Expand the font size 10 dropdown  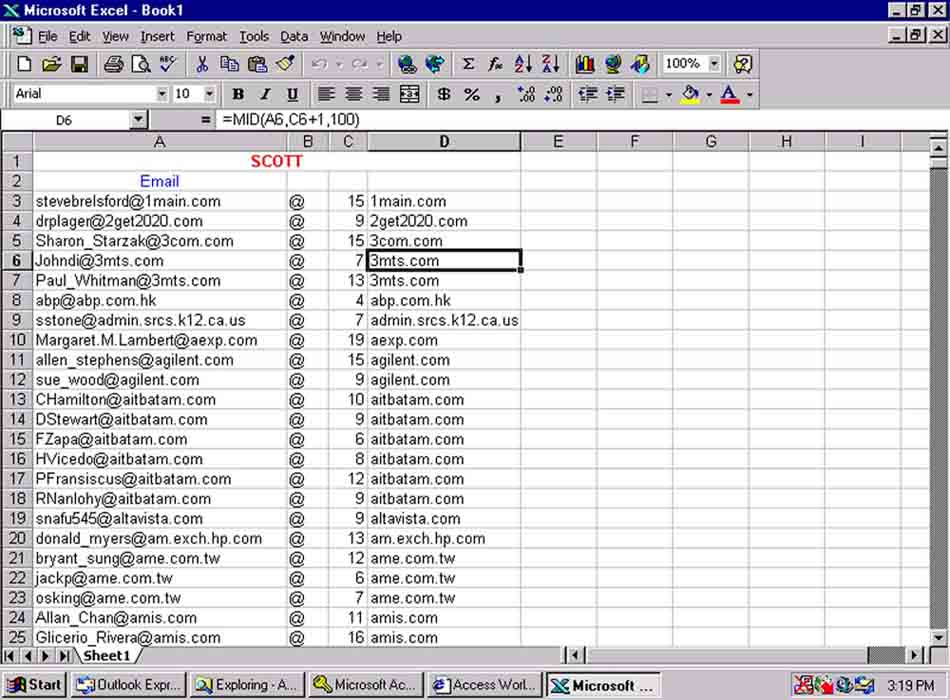coord(210,94)
